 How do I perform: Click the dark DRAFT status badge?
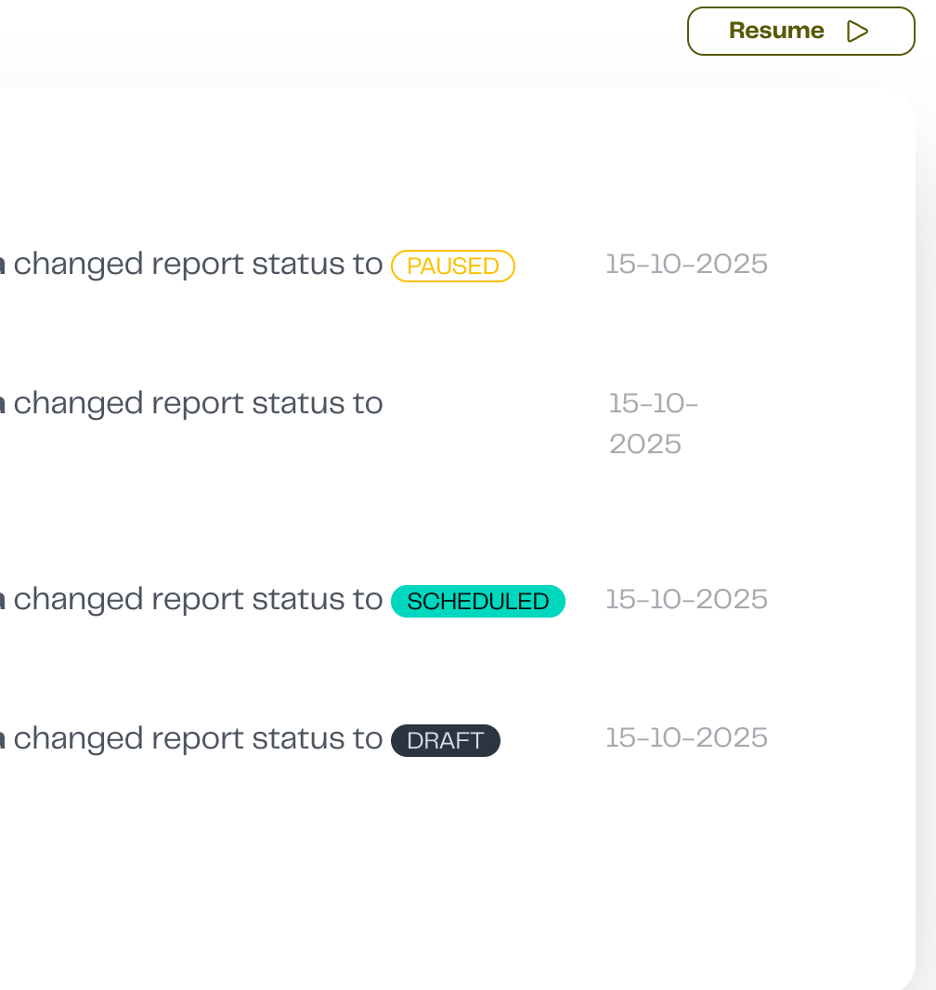tap(445, 741)
